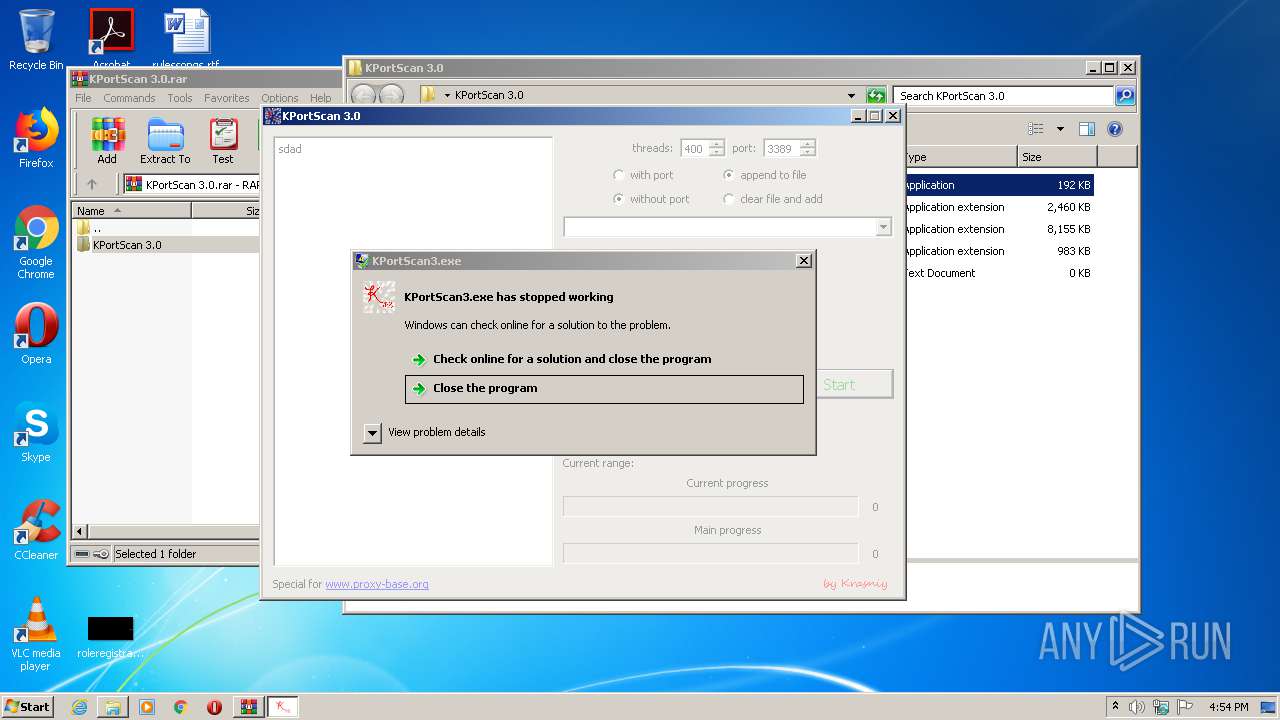Select the Acrobat desktop shortcut icon
The width and height of the screenshot is (1280, 720).
point(111,38)
